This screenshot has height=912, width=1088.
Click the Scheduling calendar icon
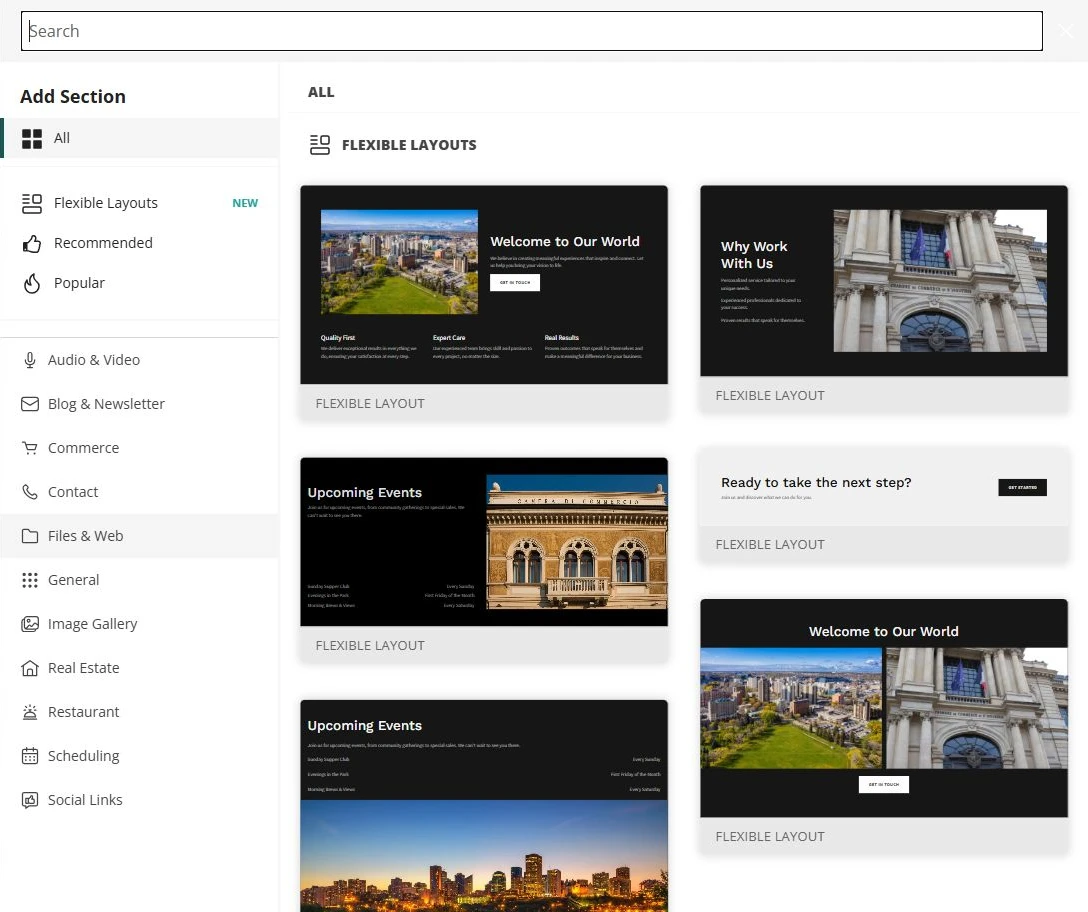tap(30, 756)
